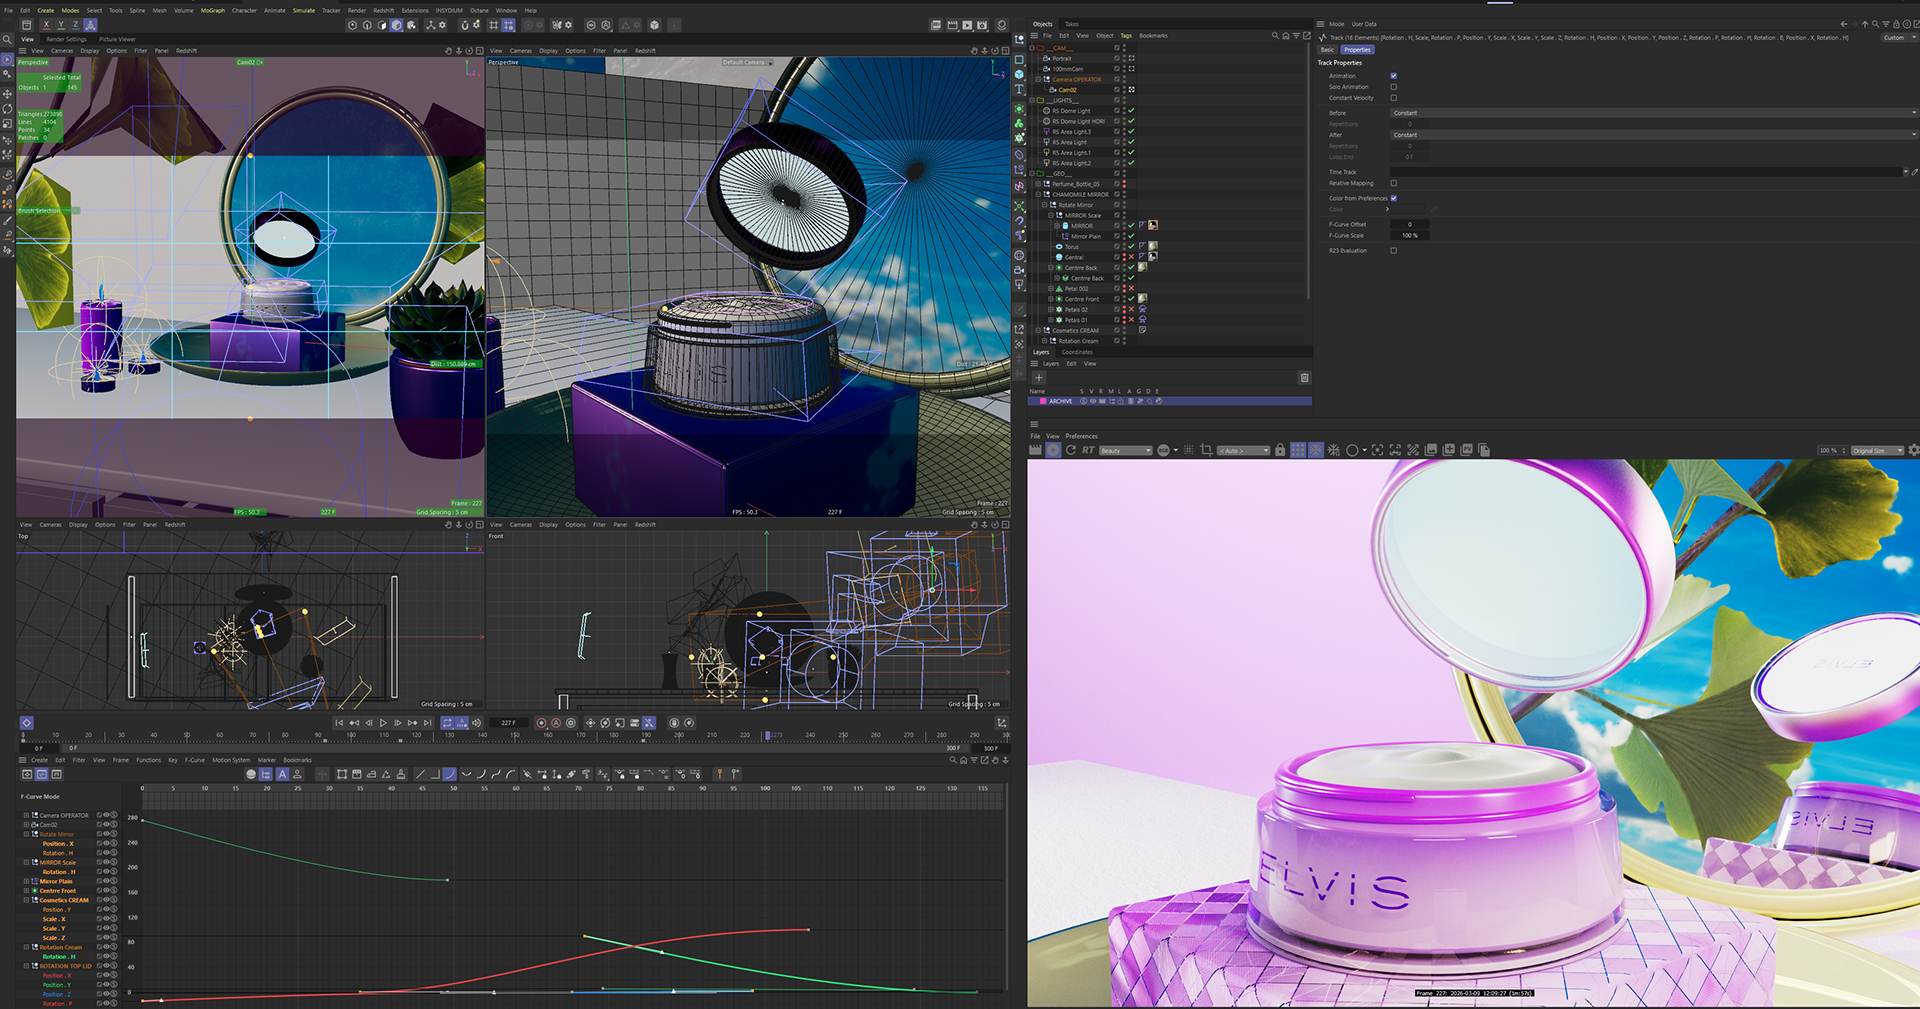1920x1009 pixels.
Task: Toggle the Autokeying icon
Action: pyautogui.click(x=556, y=723)
